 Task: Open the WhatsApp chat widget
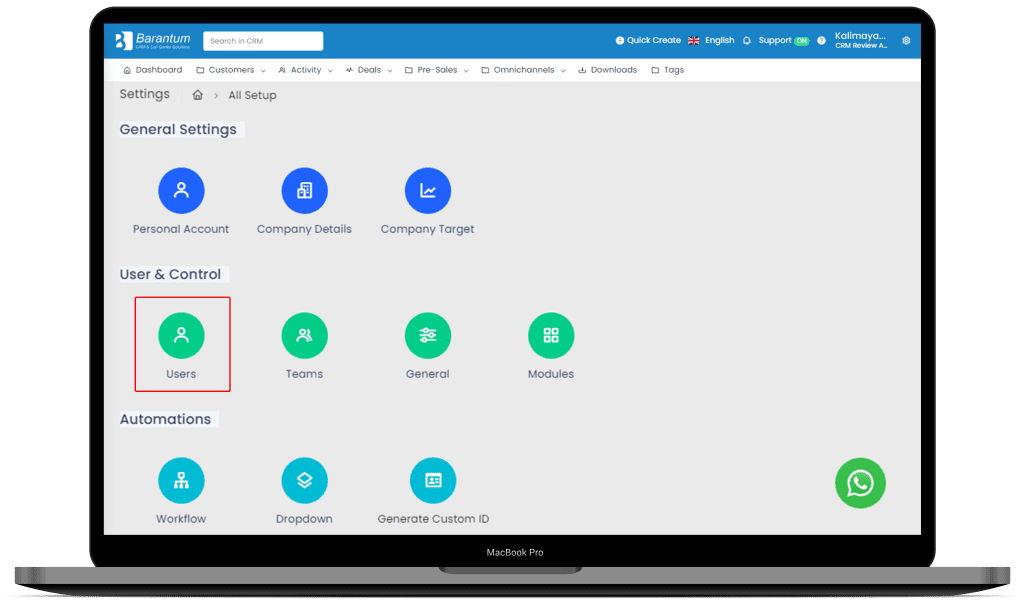pos(860,483)
